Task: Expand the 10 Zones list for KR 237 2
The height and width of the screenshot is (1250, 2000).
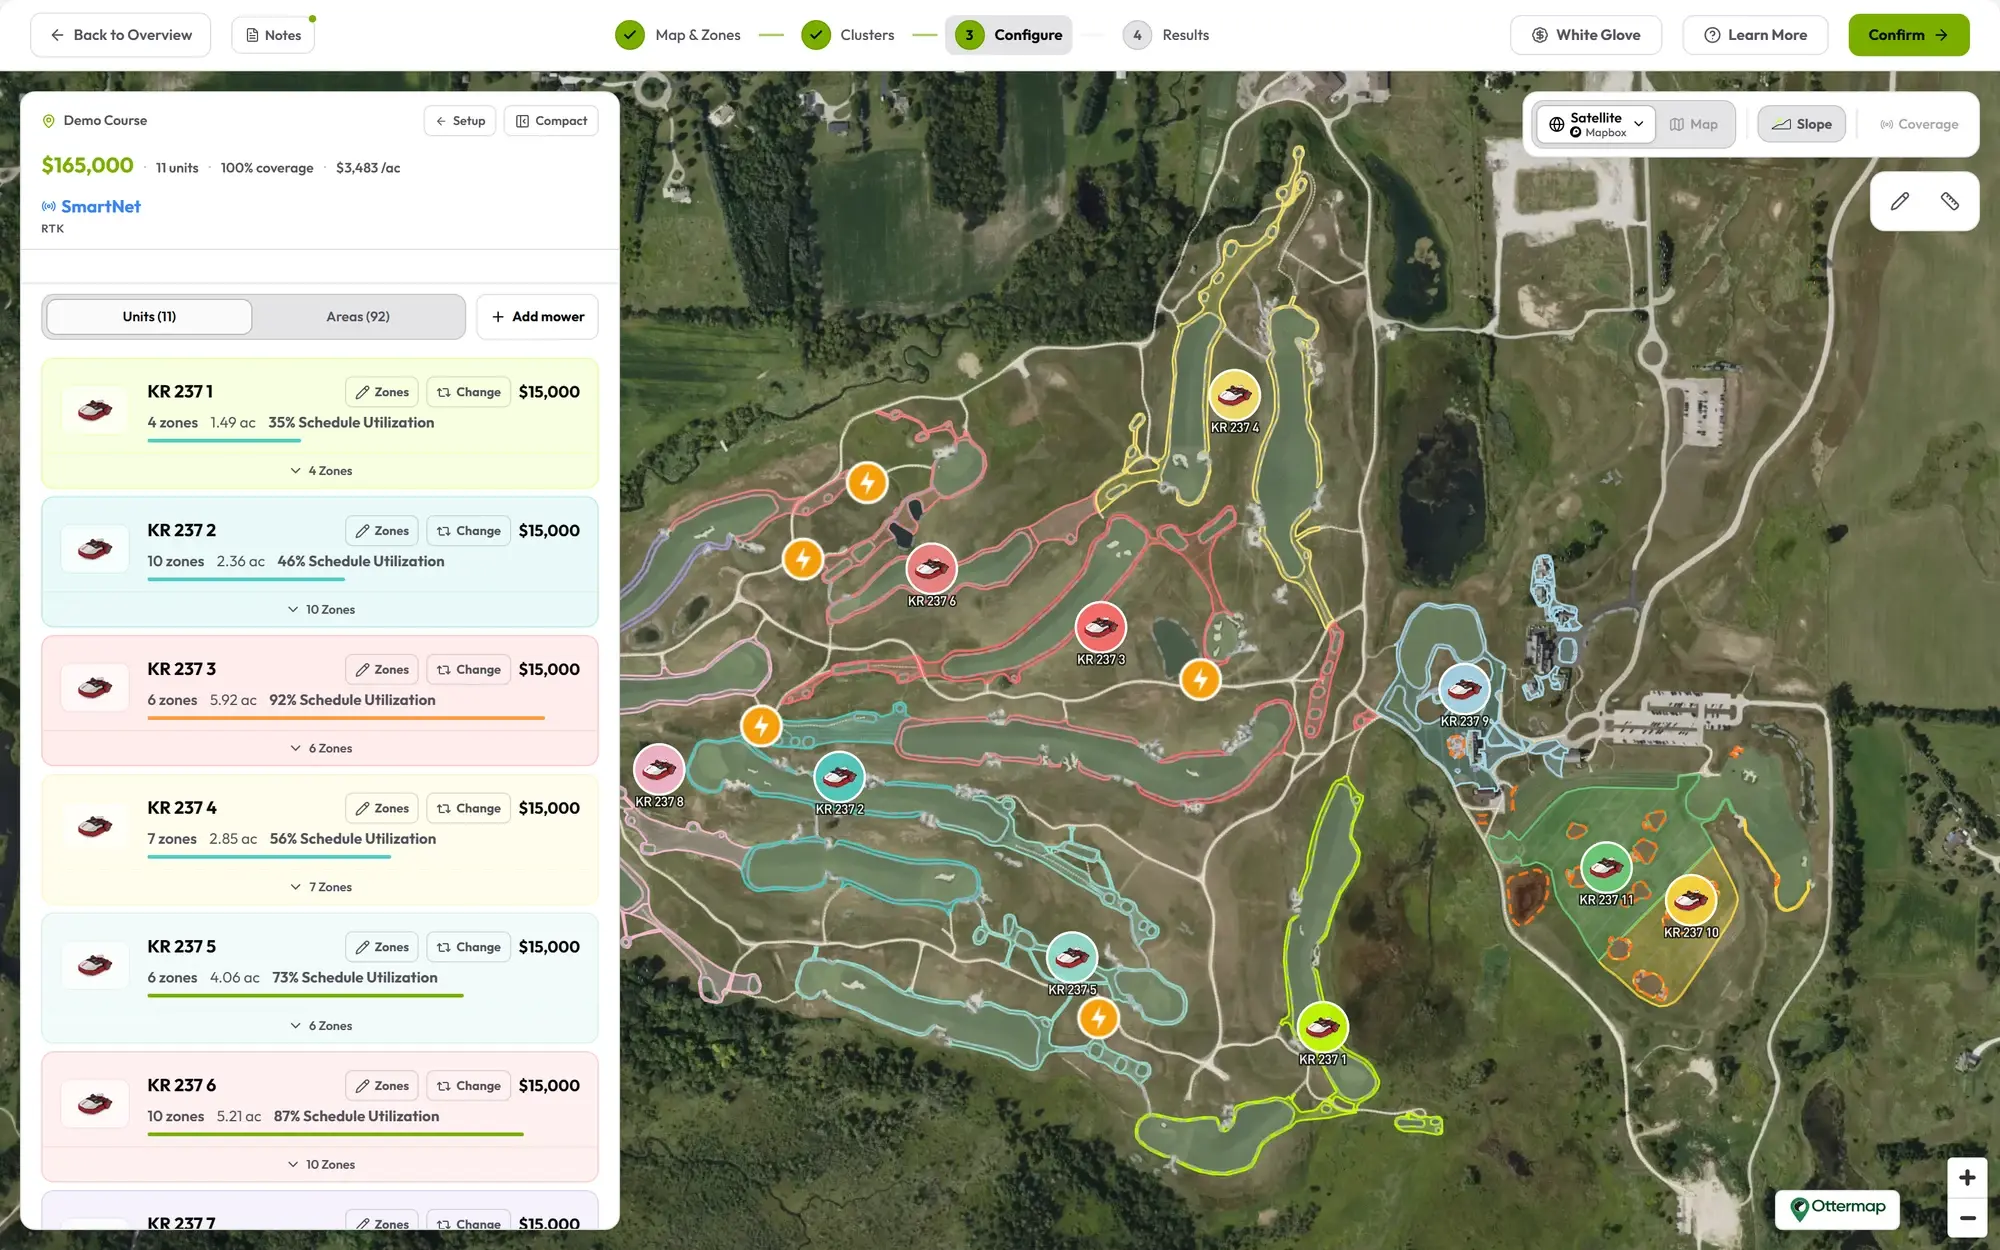Action: point(320,609)
